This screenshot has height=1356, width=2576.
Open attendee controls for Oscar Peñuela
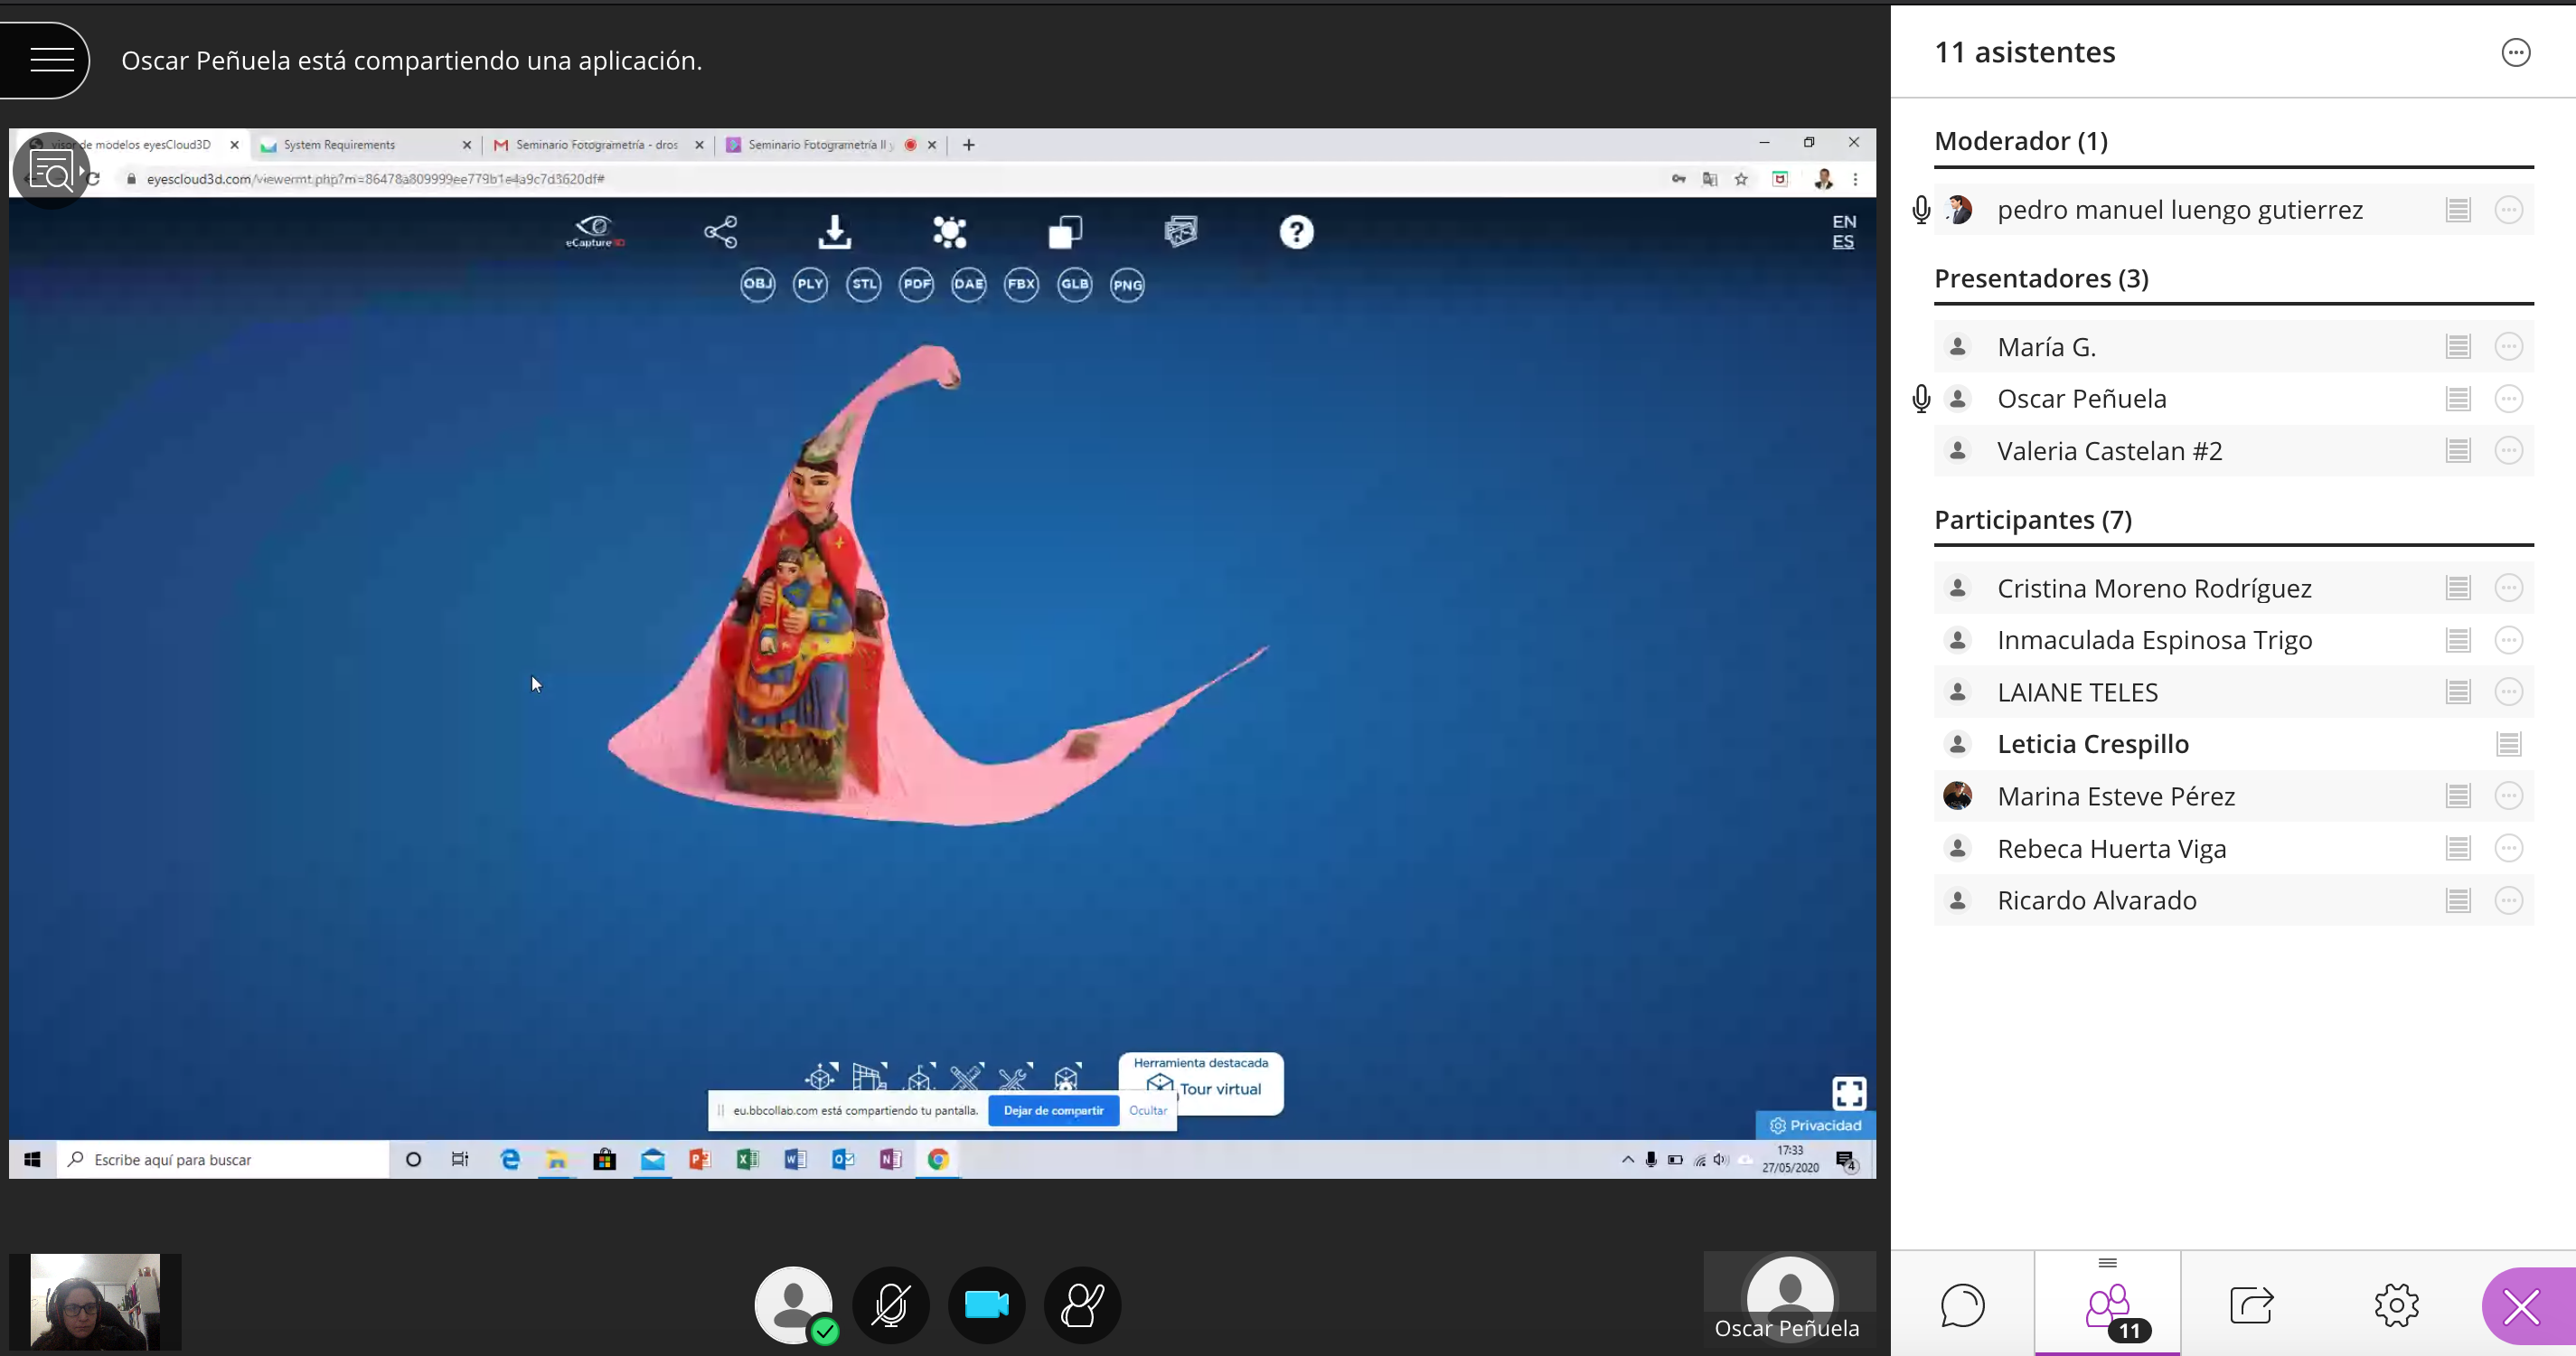pos(2508,399)
